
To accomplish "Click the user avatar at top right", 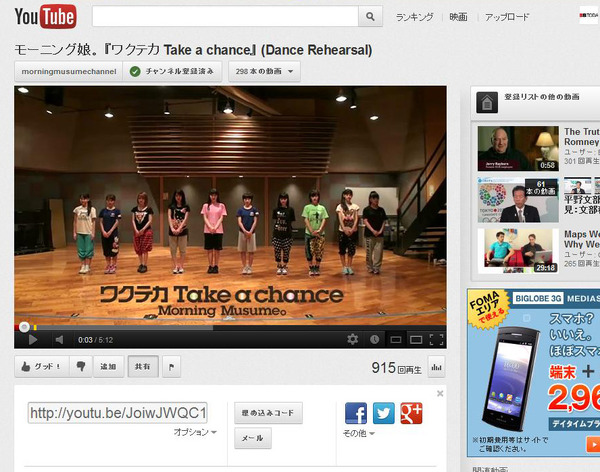I will click(x=589, y=16).
